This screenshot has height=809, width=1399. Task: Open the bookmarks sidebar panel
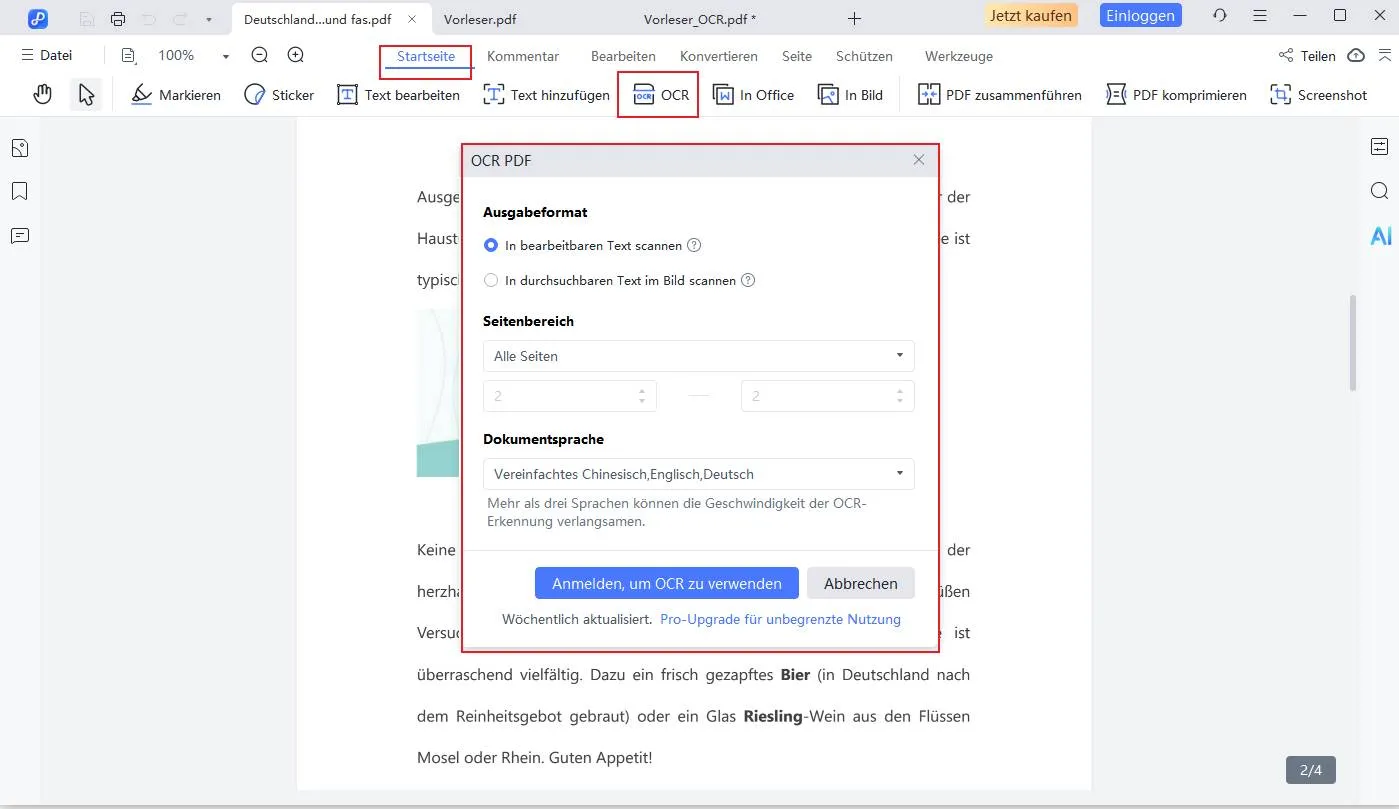19,191
